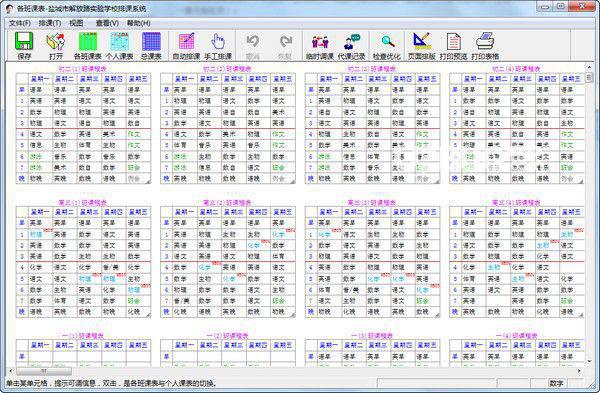This screenshot has height=393, width=600.
Task: Open the 视图 menu
Action: (x=76, y=23)
